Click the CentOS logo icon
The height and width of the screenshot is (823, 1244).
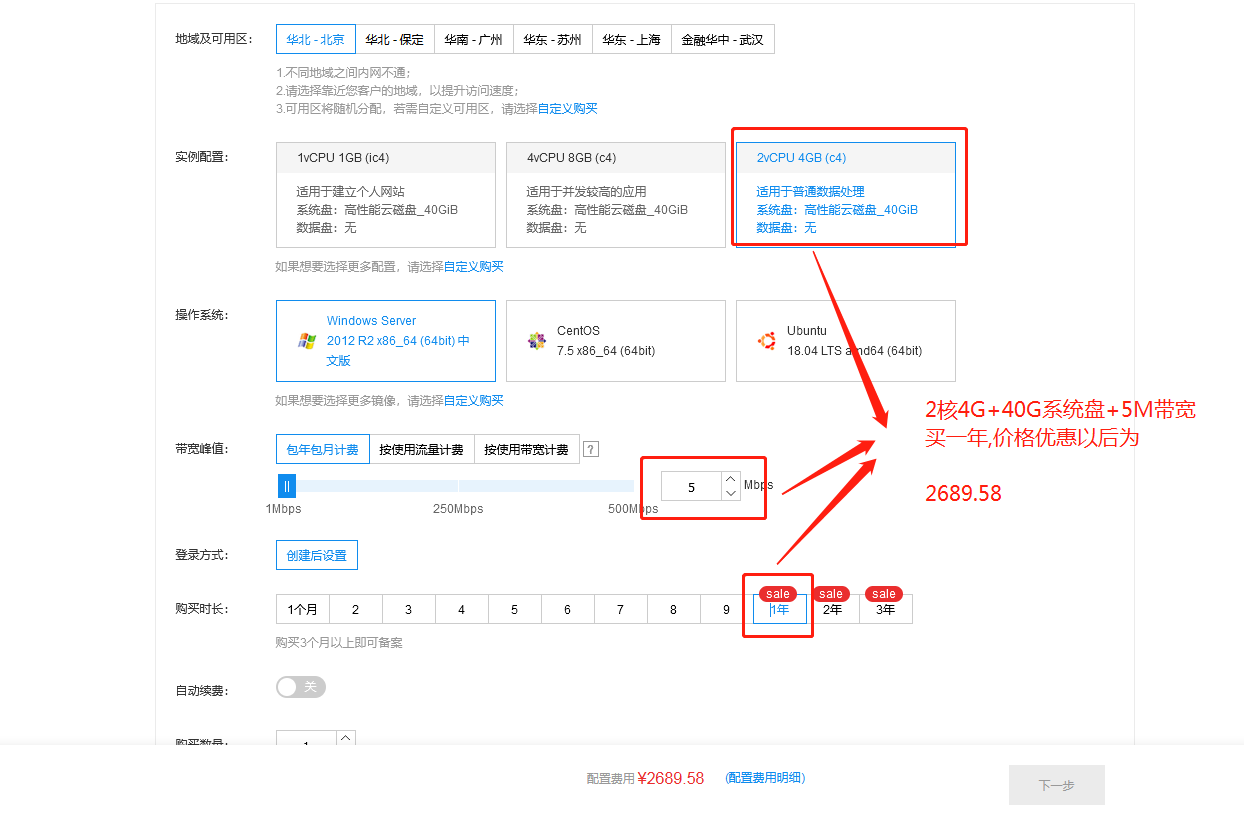(537, 341)
